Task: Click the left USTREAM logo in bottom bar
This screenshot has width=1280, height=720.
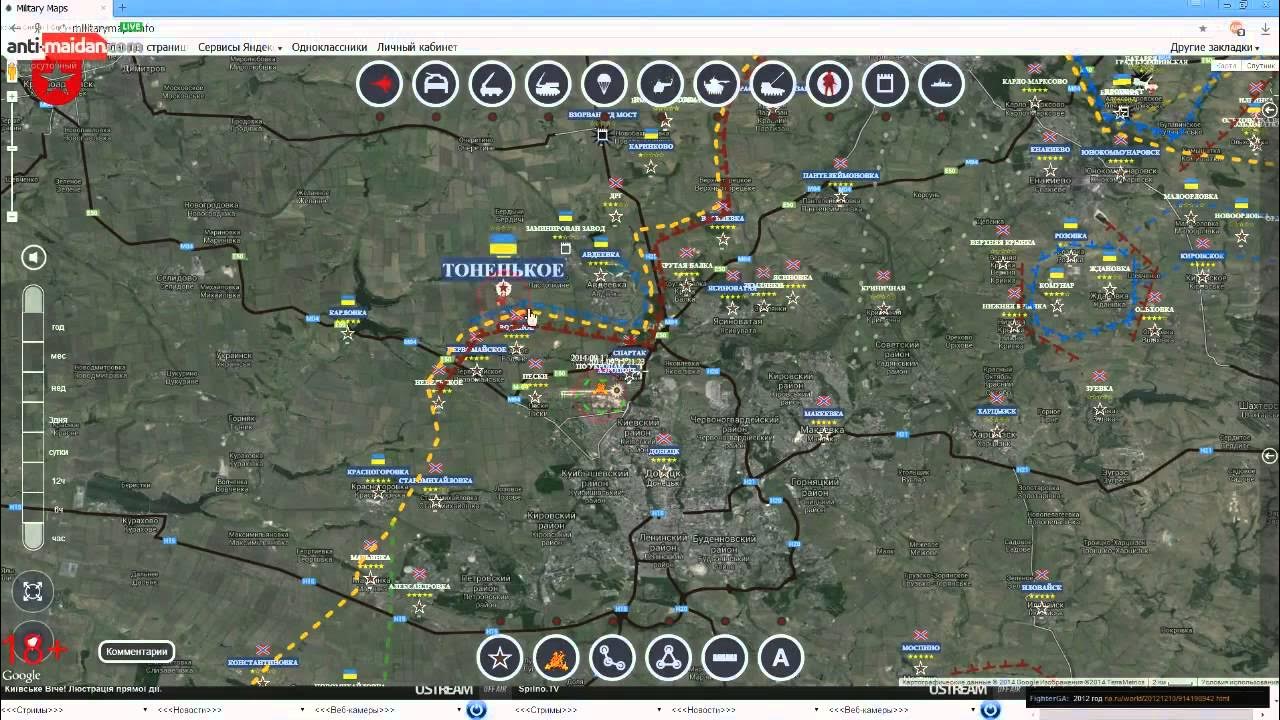Action: coord(443,690)
